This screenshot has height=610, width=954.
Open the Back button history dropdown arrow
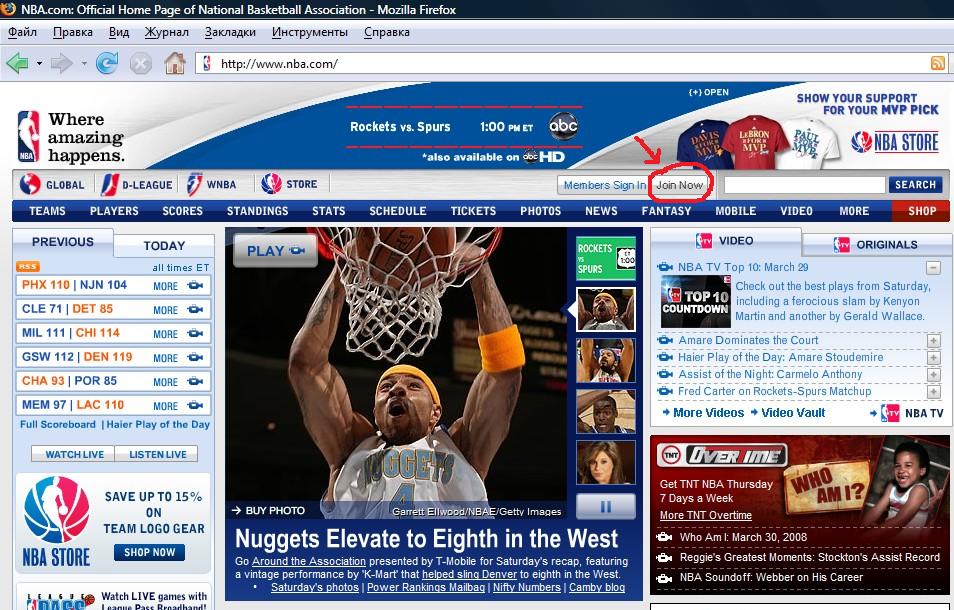point(40,63)
